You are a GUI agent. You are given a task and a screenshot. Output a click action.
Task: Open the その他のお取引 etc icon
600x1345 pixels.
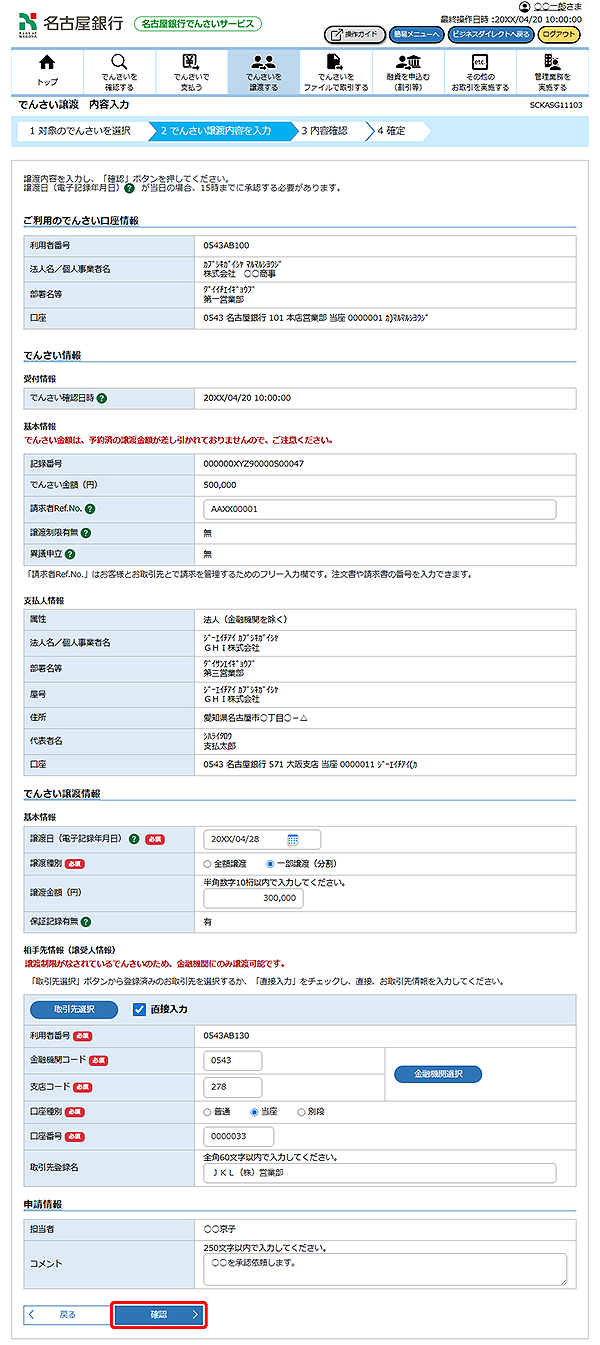(479, 63)
